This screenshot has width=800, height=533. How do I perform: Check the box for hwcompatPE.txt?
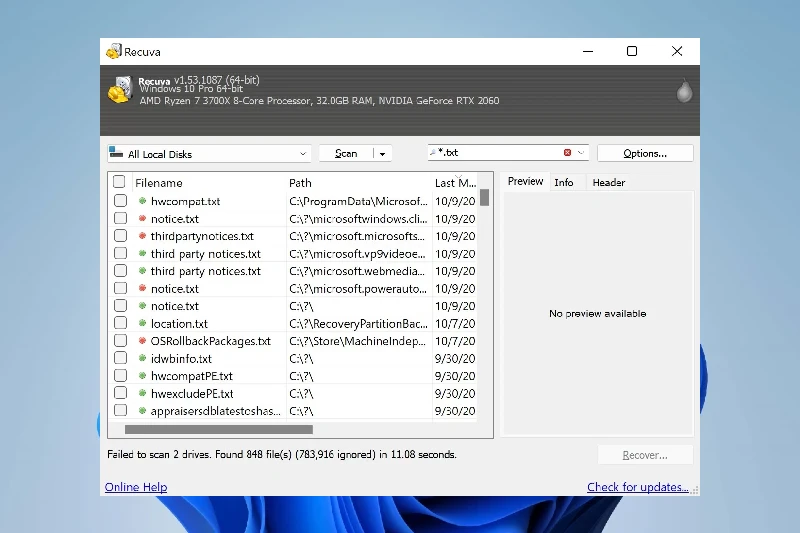pos(120,375)
